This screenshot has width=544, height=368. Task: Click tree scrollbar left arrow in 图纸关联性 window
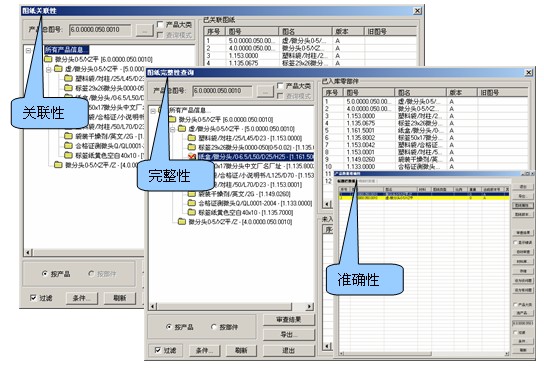[29, 253]
